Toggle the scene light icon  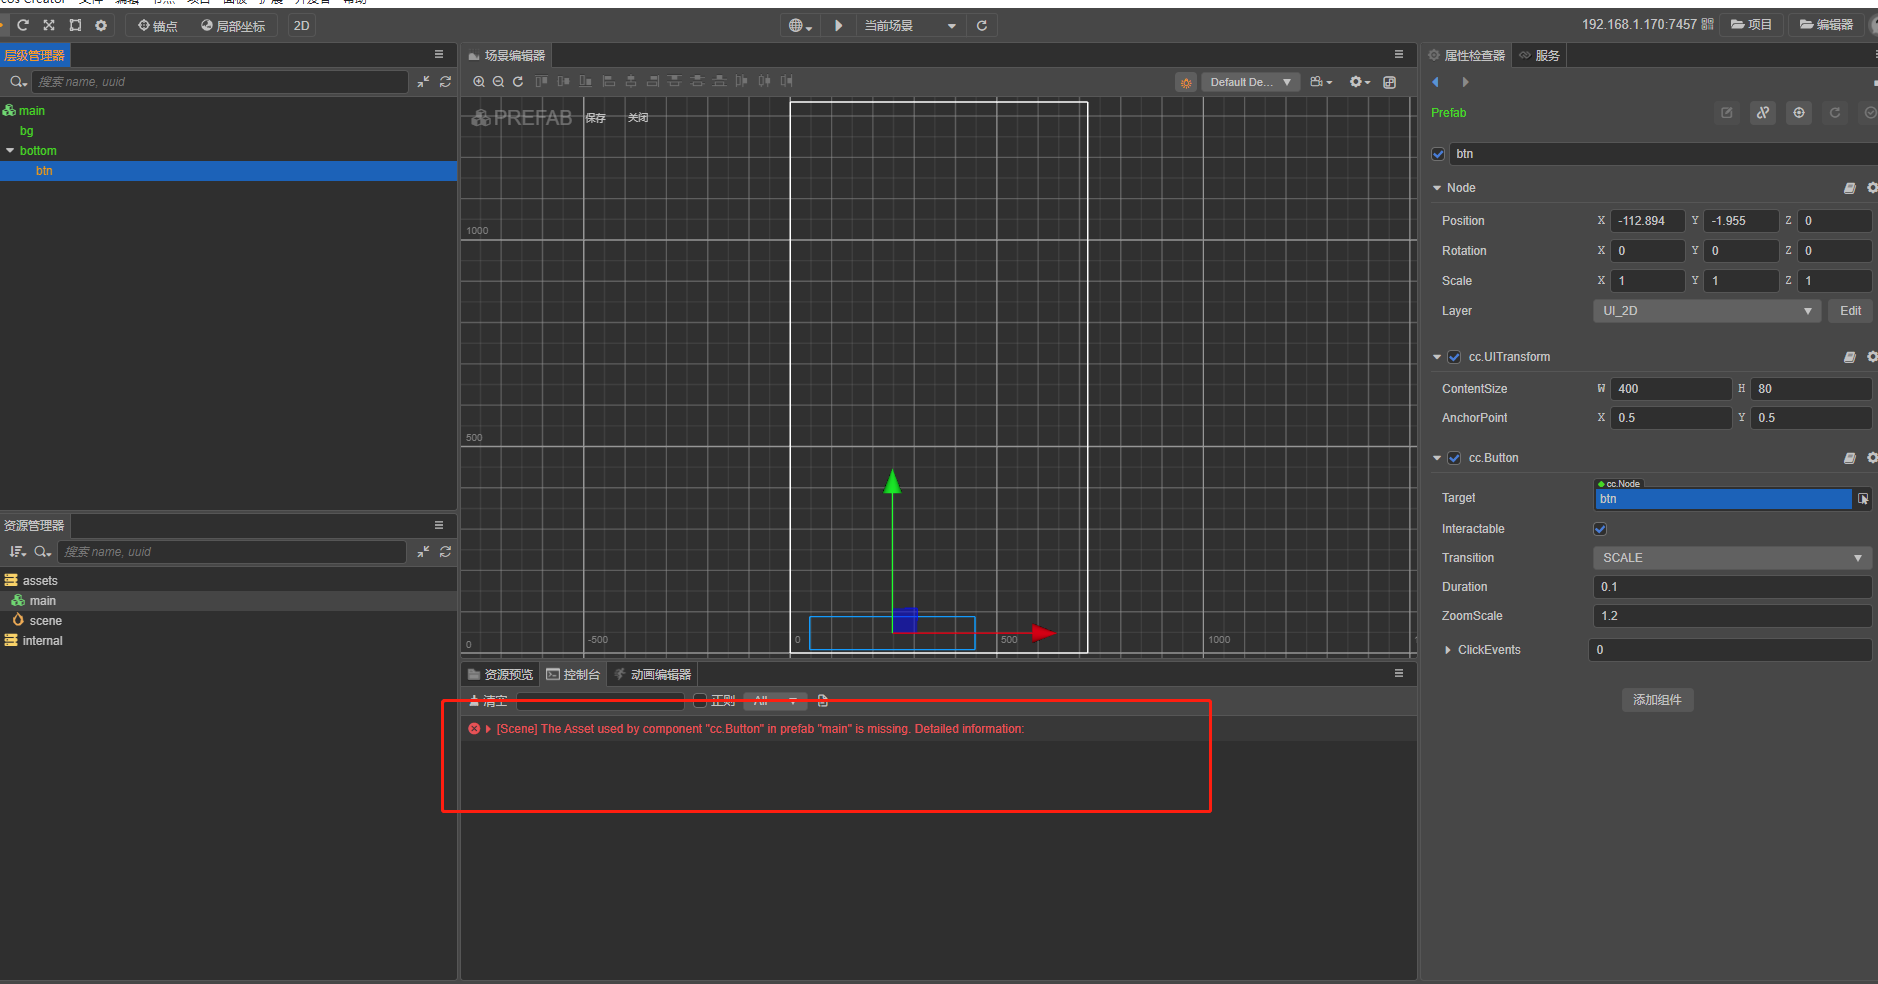[x=1186, y=83]
